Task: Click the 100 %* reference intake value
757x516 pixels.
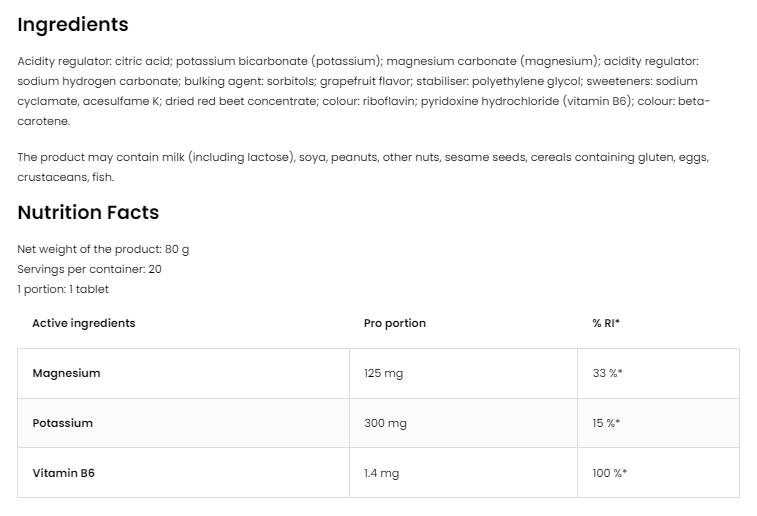Action: click(x=609, y=473)
